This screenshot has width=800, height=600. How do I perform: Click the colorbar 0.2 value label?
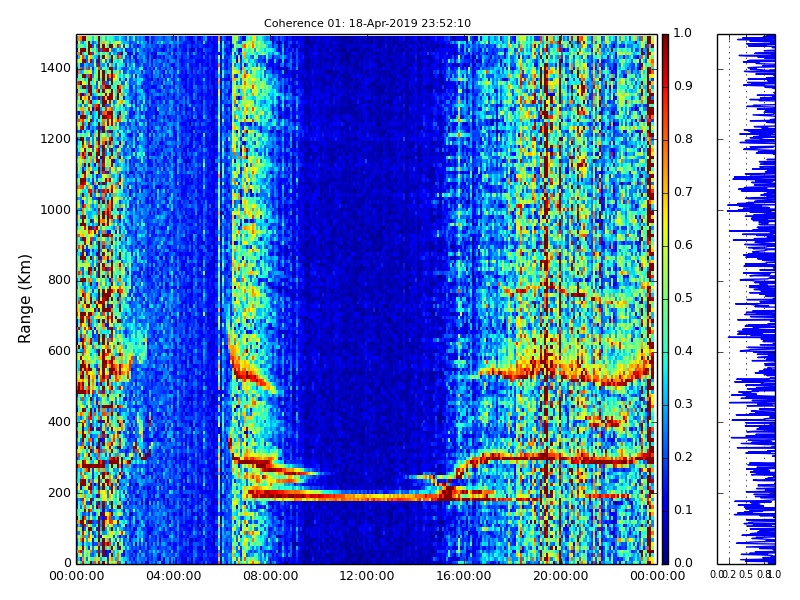click(683, 457)
